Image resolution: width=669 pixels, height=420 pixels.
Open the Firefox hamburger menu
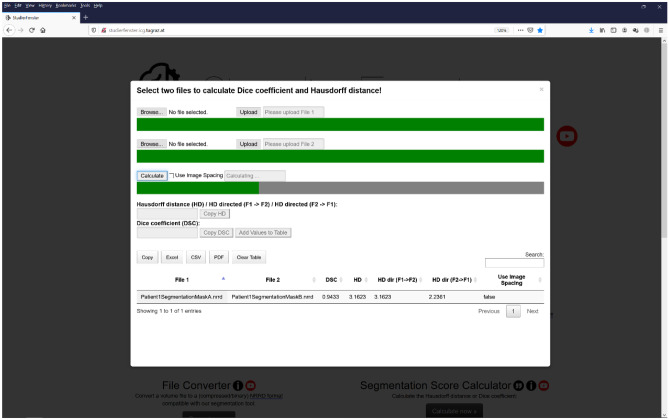[661, 30]
